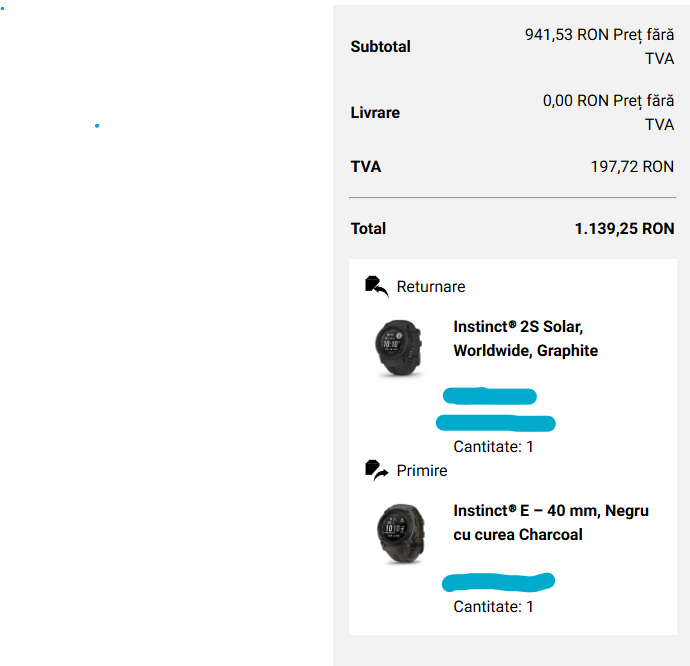Open the Instinct 2S Solar watch thumbnail

coord(399,348)
